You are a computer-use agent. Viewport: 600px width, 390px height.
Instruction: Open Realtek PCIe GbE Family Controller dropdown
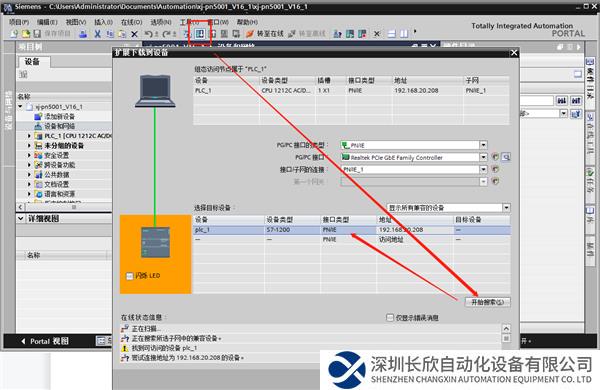(x=483, y=157)
